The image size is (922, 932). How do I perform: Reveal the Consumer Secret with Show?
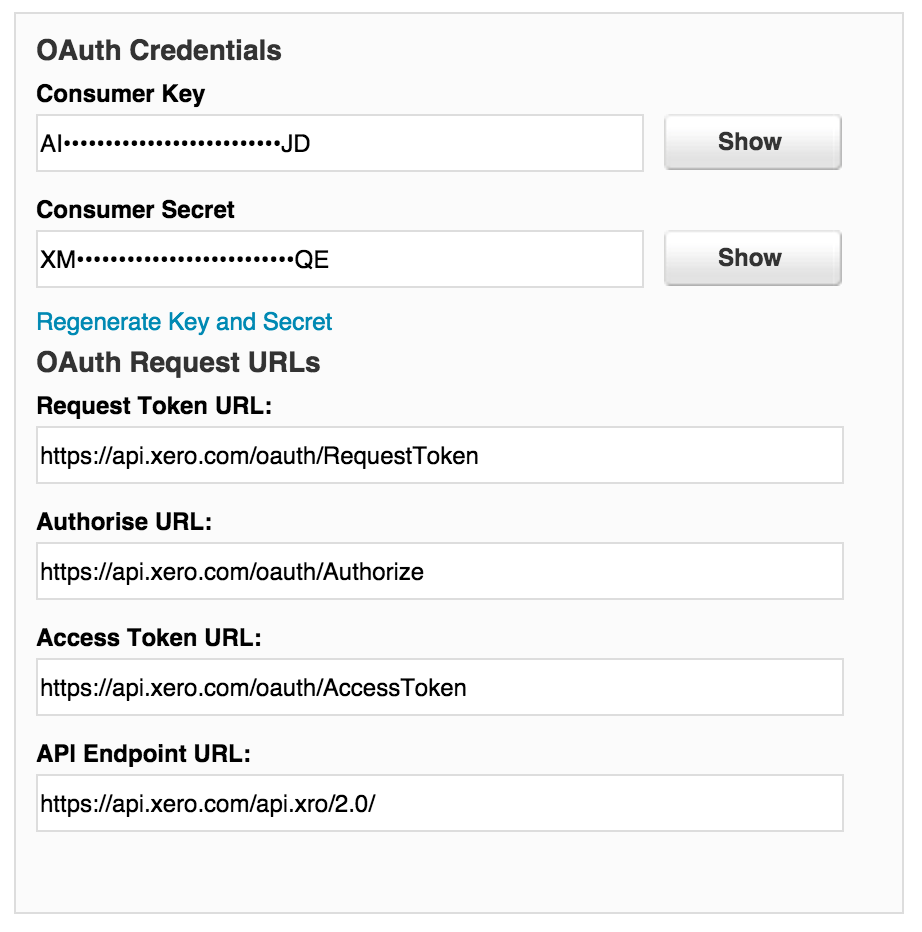[753, 258]
